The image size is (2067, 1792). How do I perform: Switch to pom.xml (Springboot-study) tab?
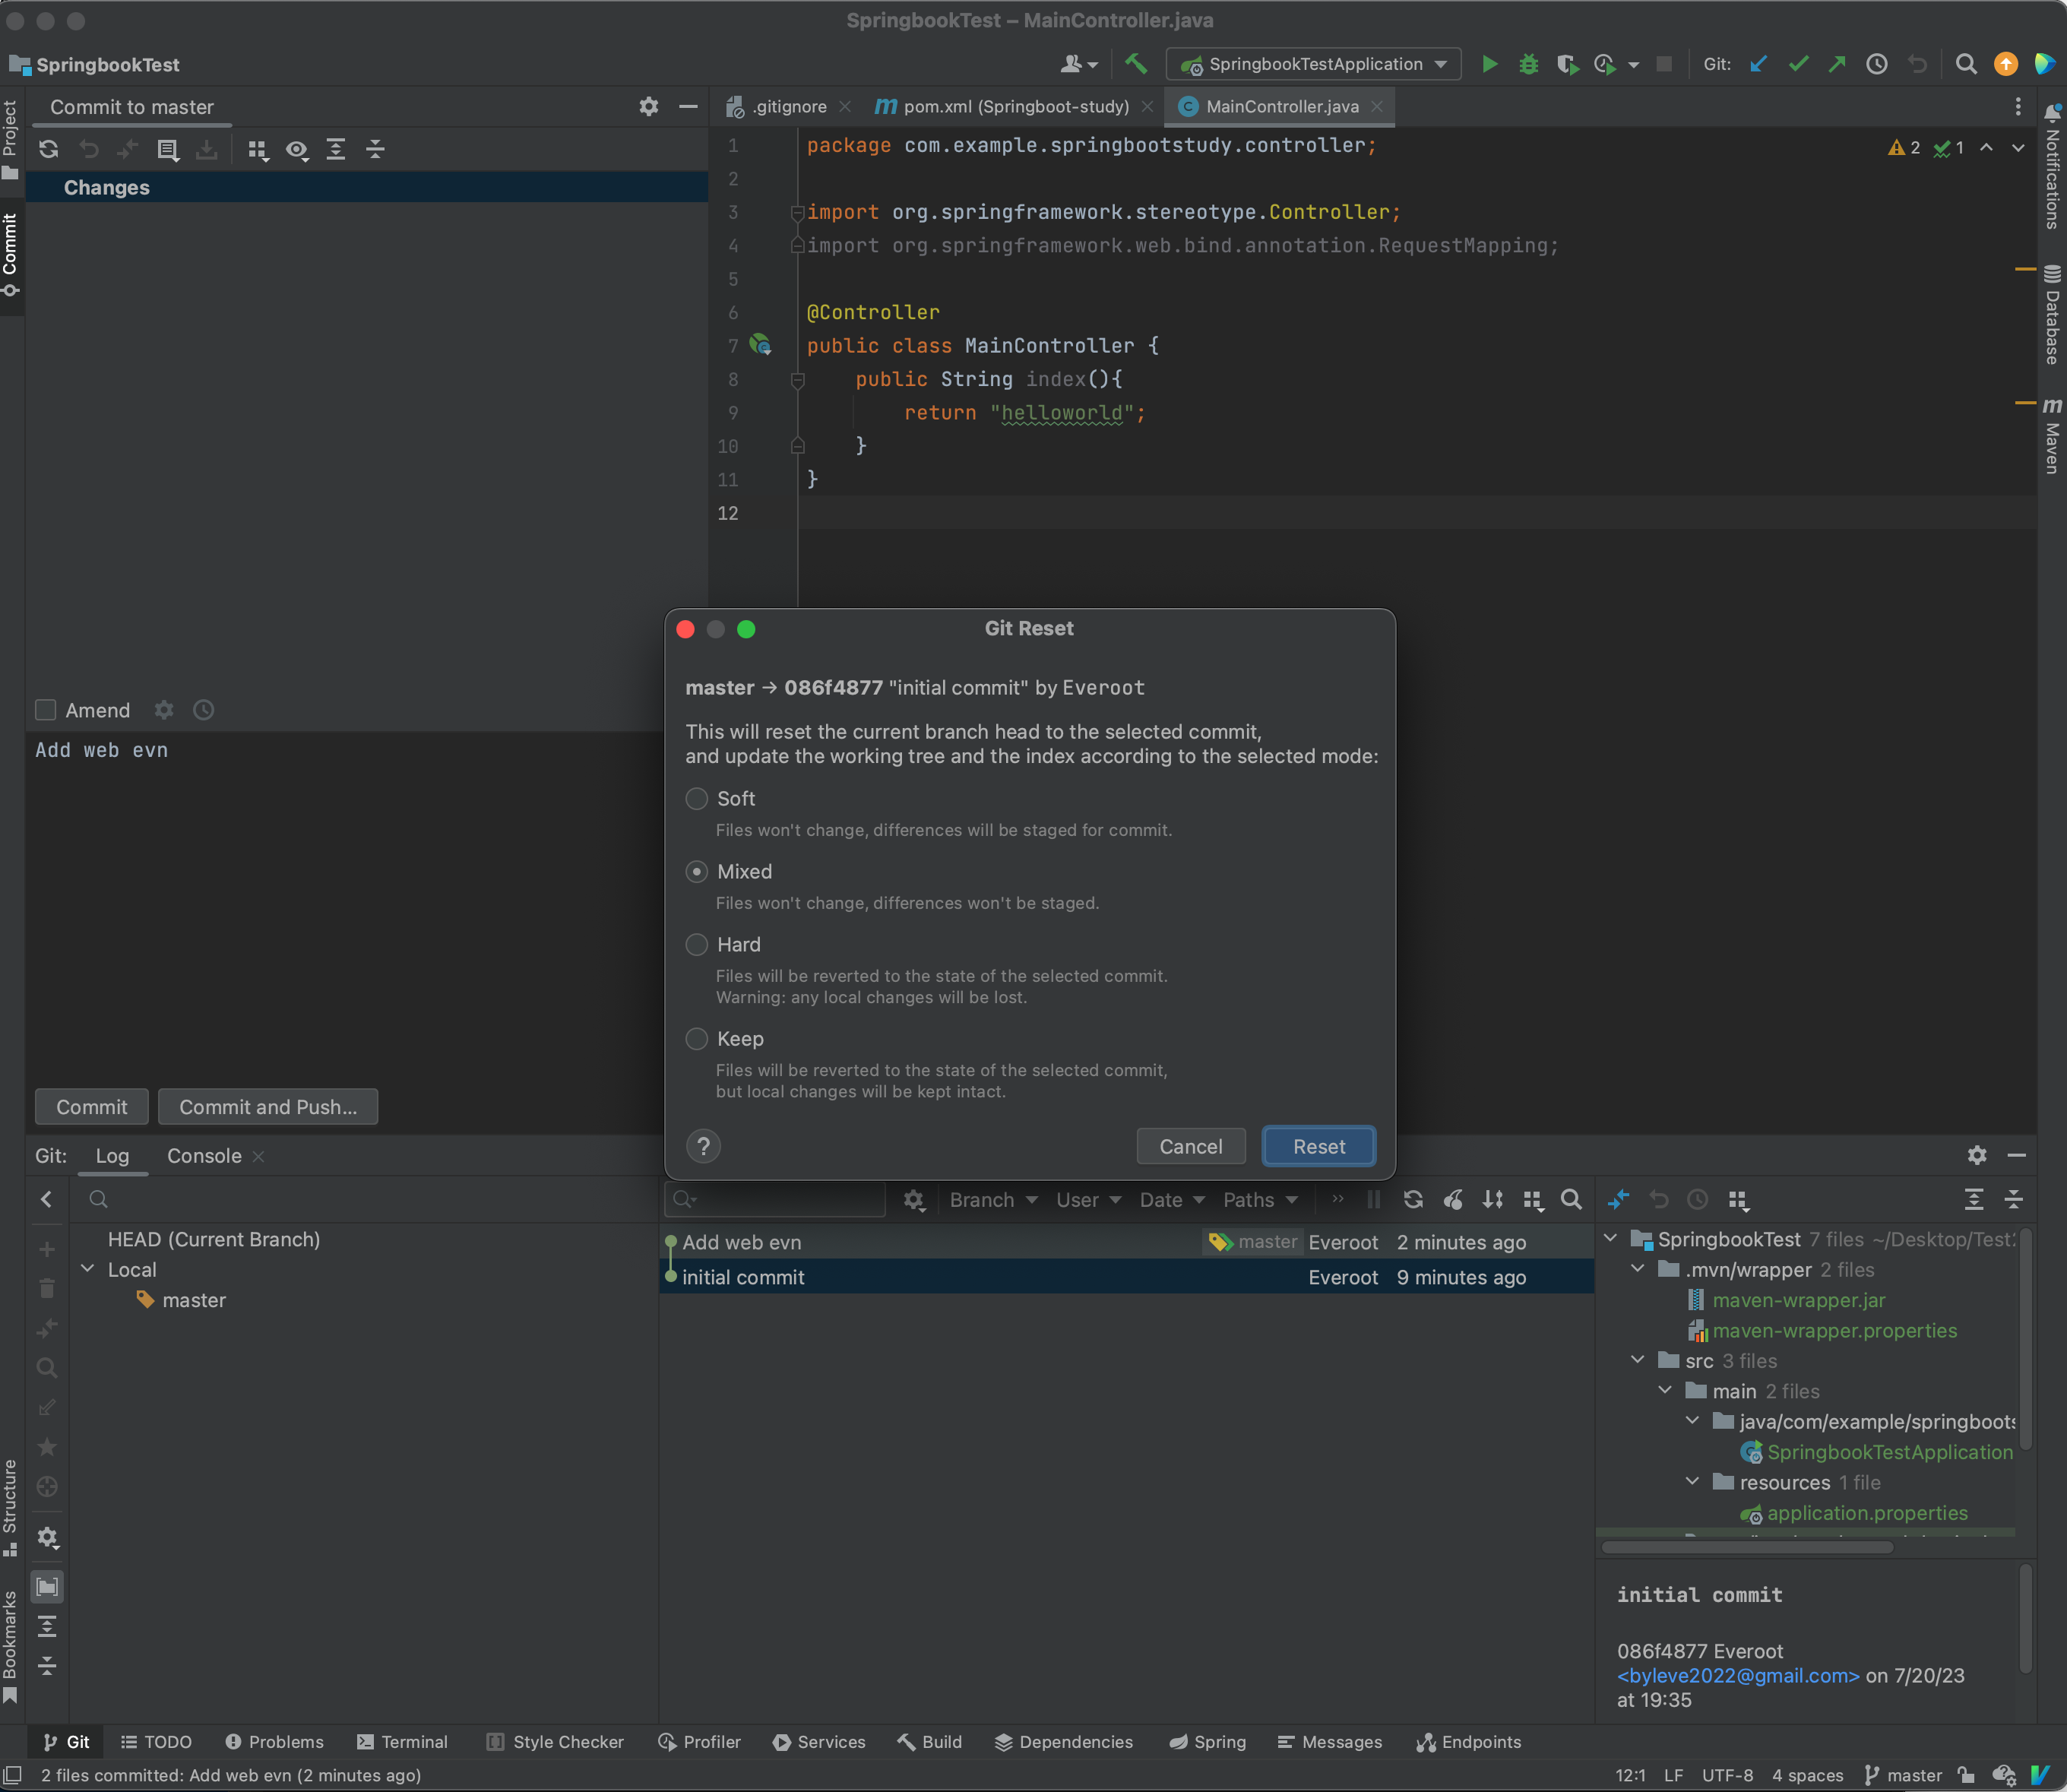click(1015, 106)
